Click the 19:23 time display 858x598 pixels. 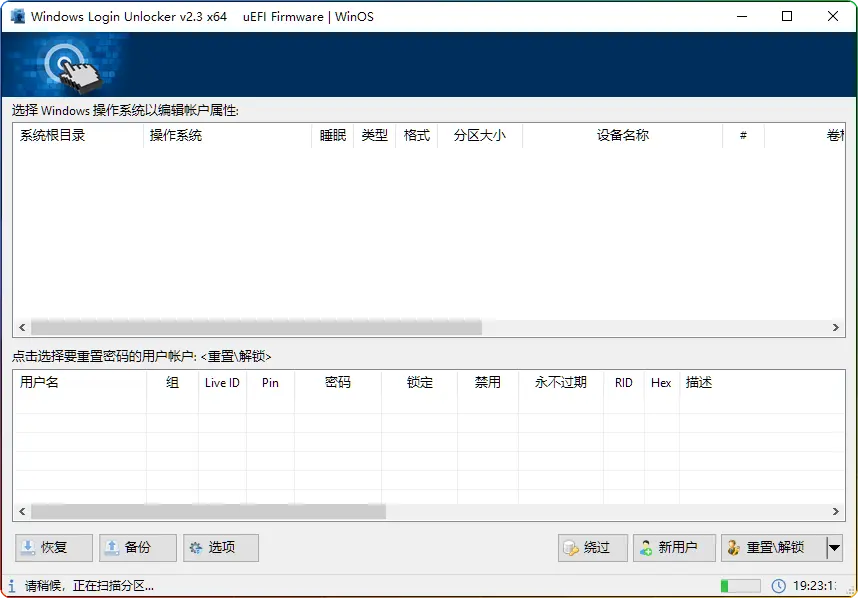[814, 586]
